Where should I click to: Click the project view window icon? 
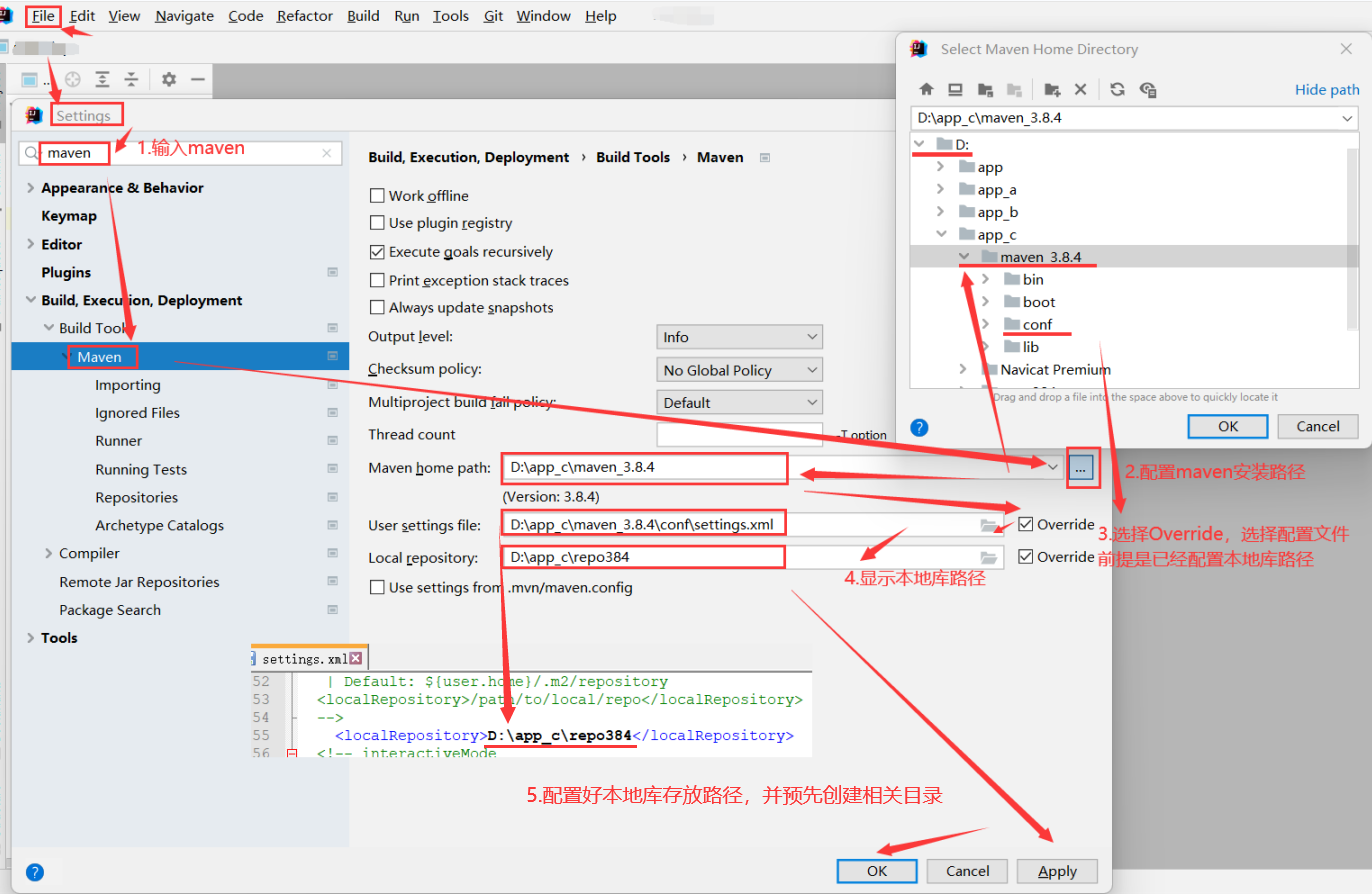29,80
